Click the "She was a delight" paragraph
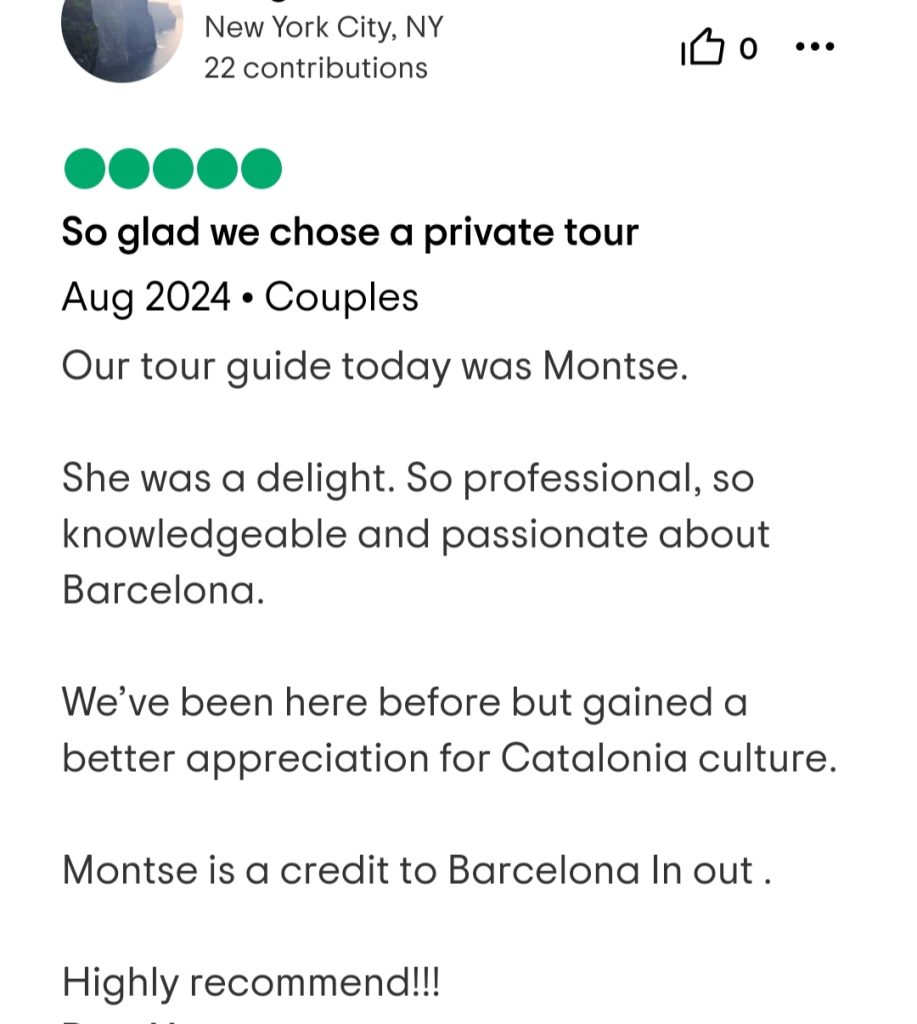 [408, 479]
